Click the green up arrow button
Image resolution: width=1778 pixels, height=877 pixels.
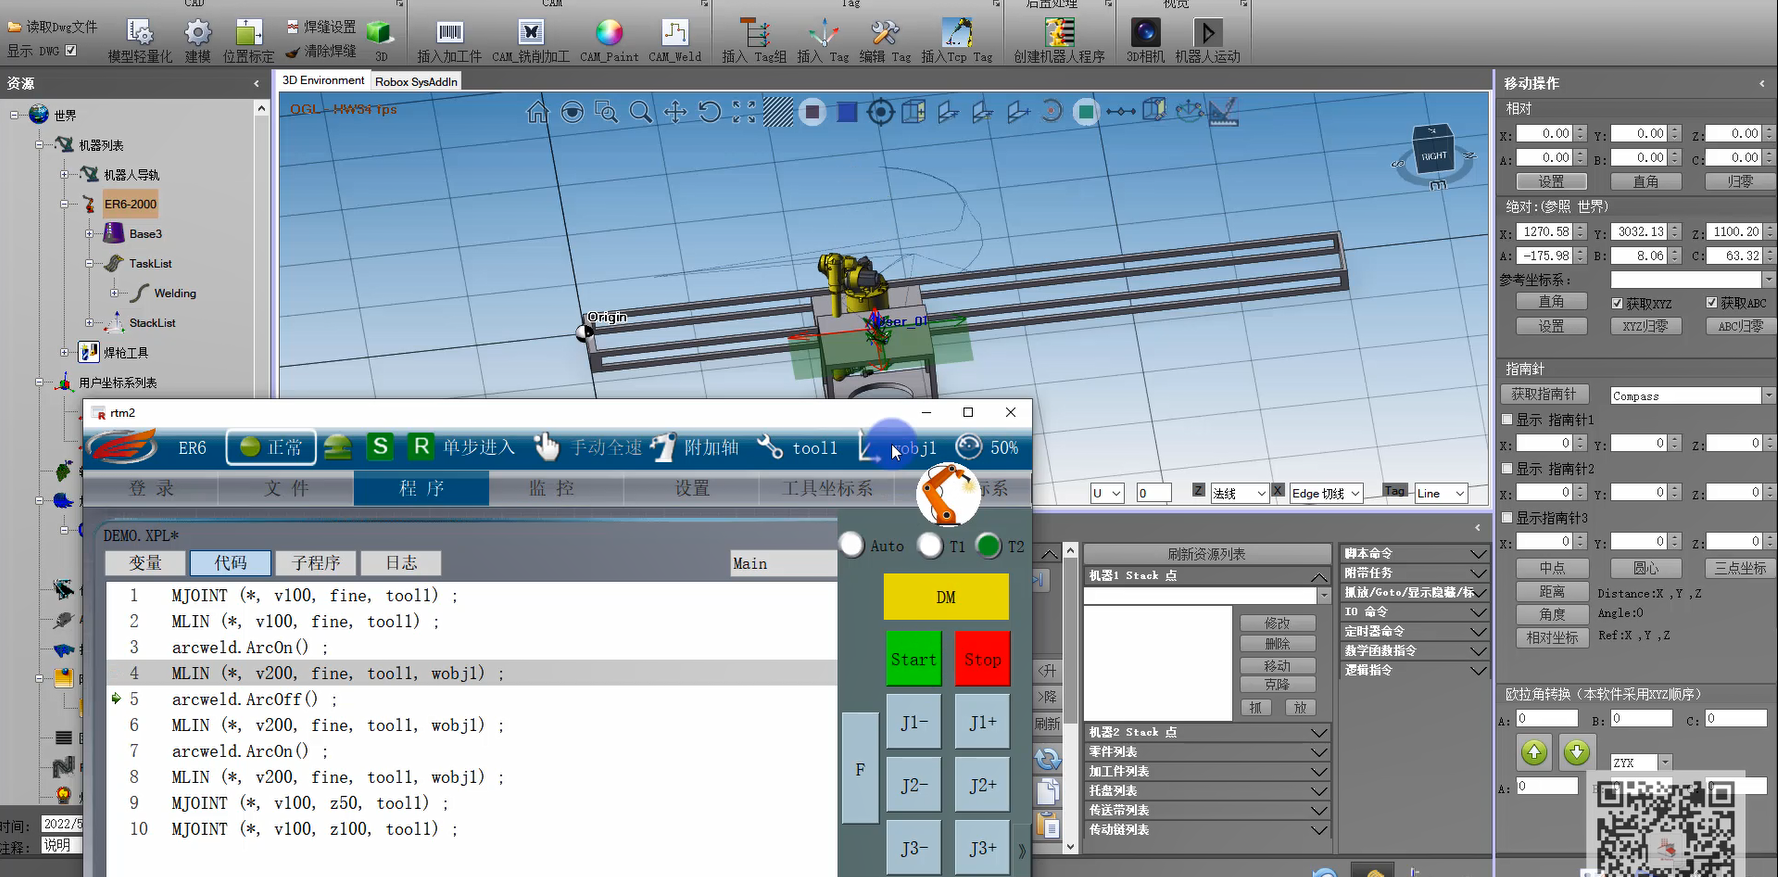point(1534,751)
